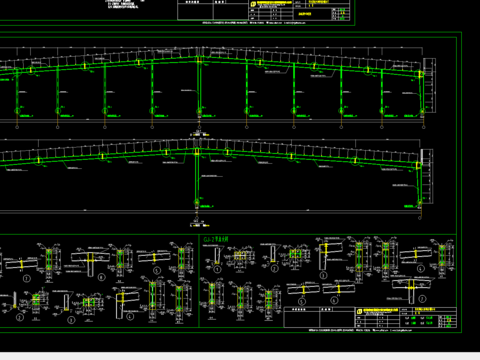This screenshot has width=480, height=360.
Task: Click the empty revision table in bottom title block
Action: [319, 317]
